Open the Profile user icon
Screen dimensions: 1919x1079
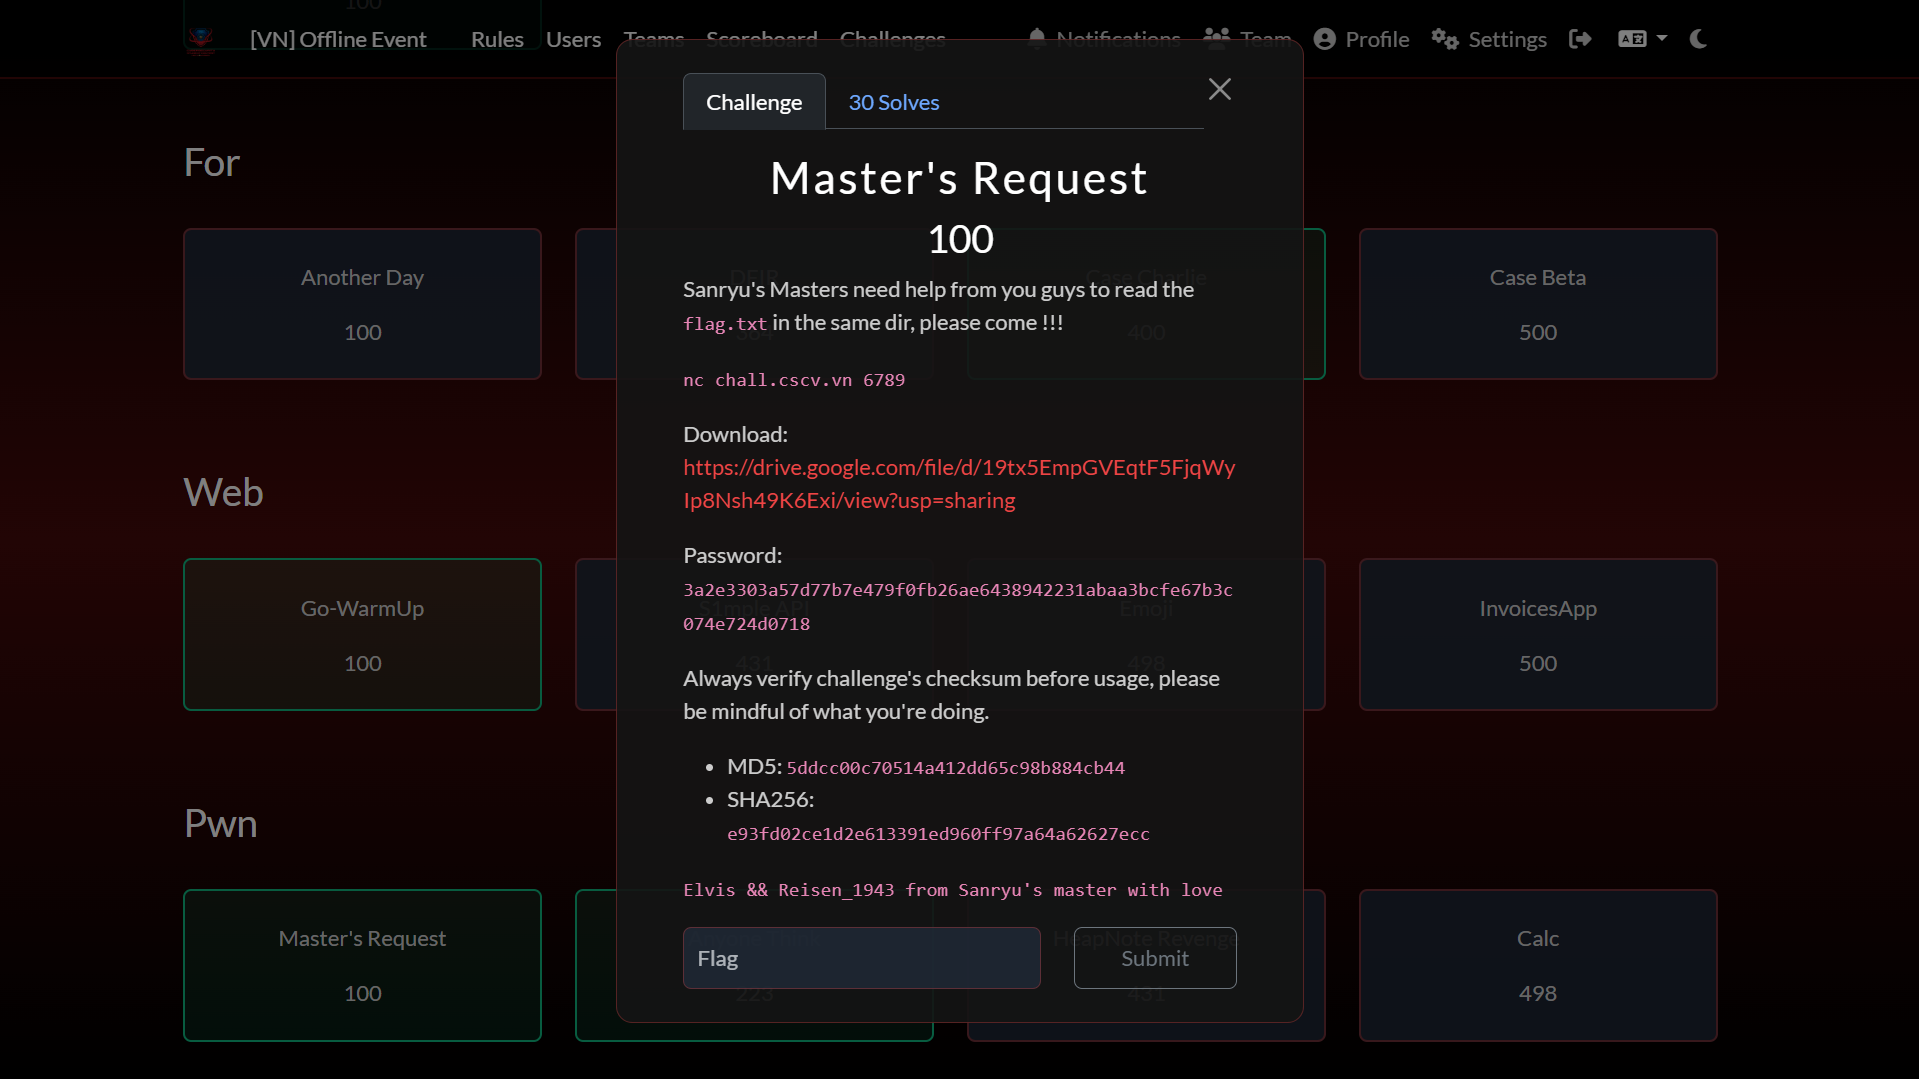[x=1324, y=39]
